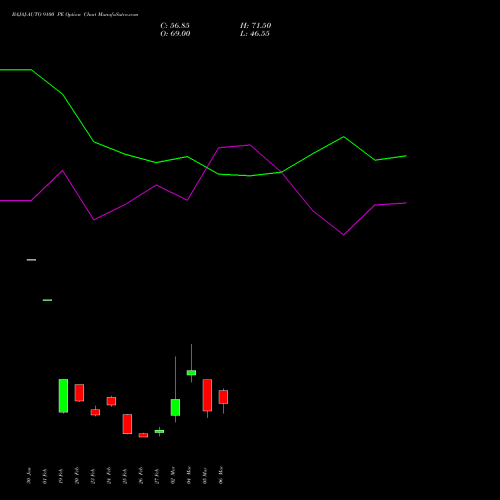Click the 20 Feb date axis label
This screenshot has width=500, height=500.
[77, 476]
